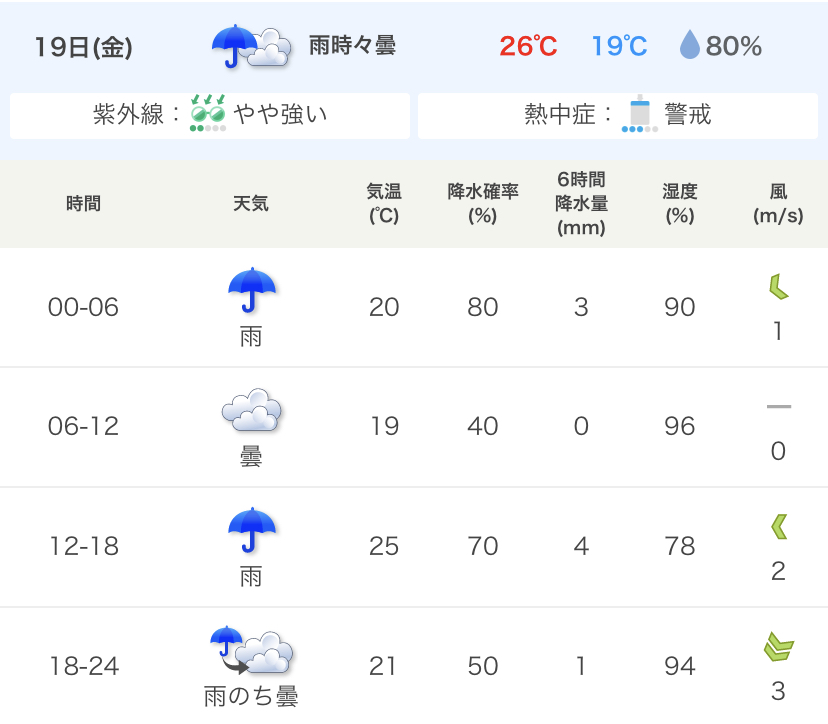Click the rain-and-cloud icon beside 19日(金)
This screenshot has height=724, width=828.
pos(251,47)
